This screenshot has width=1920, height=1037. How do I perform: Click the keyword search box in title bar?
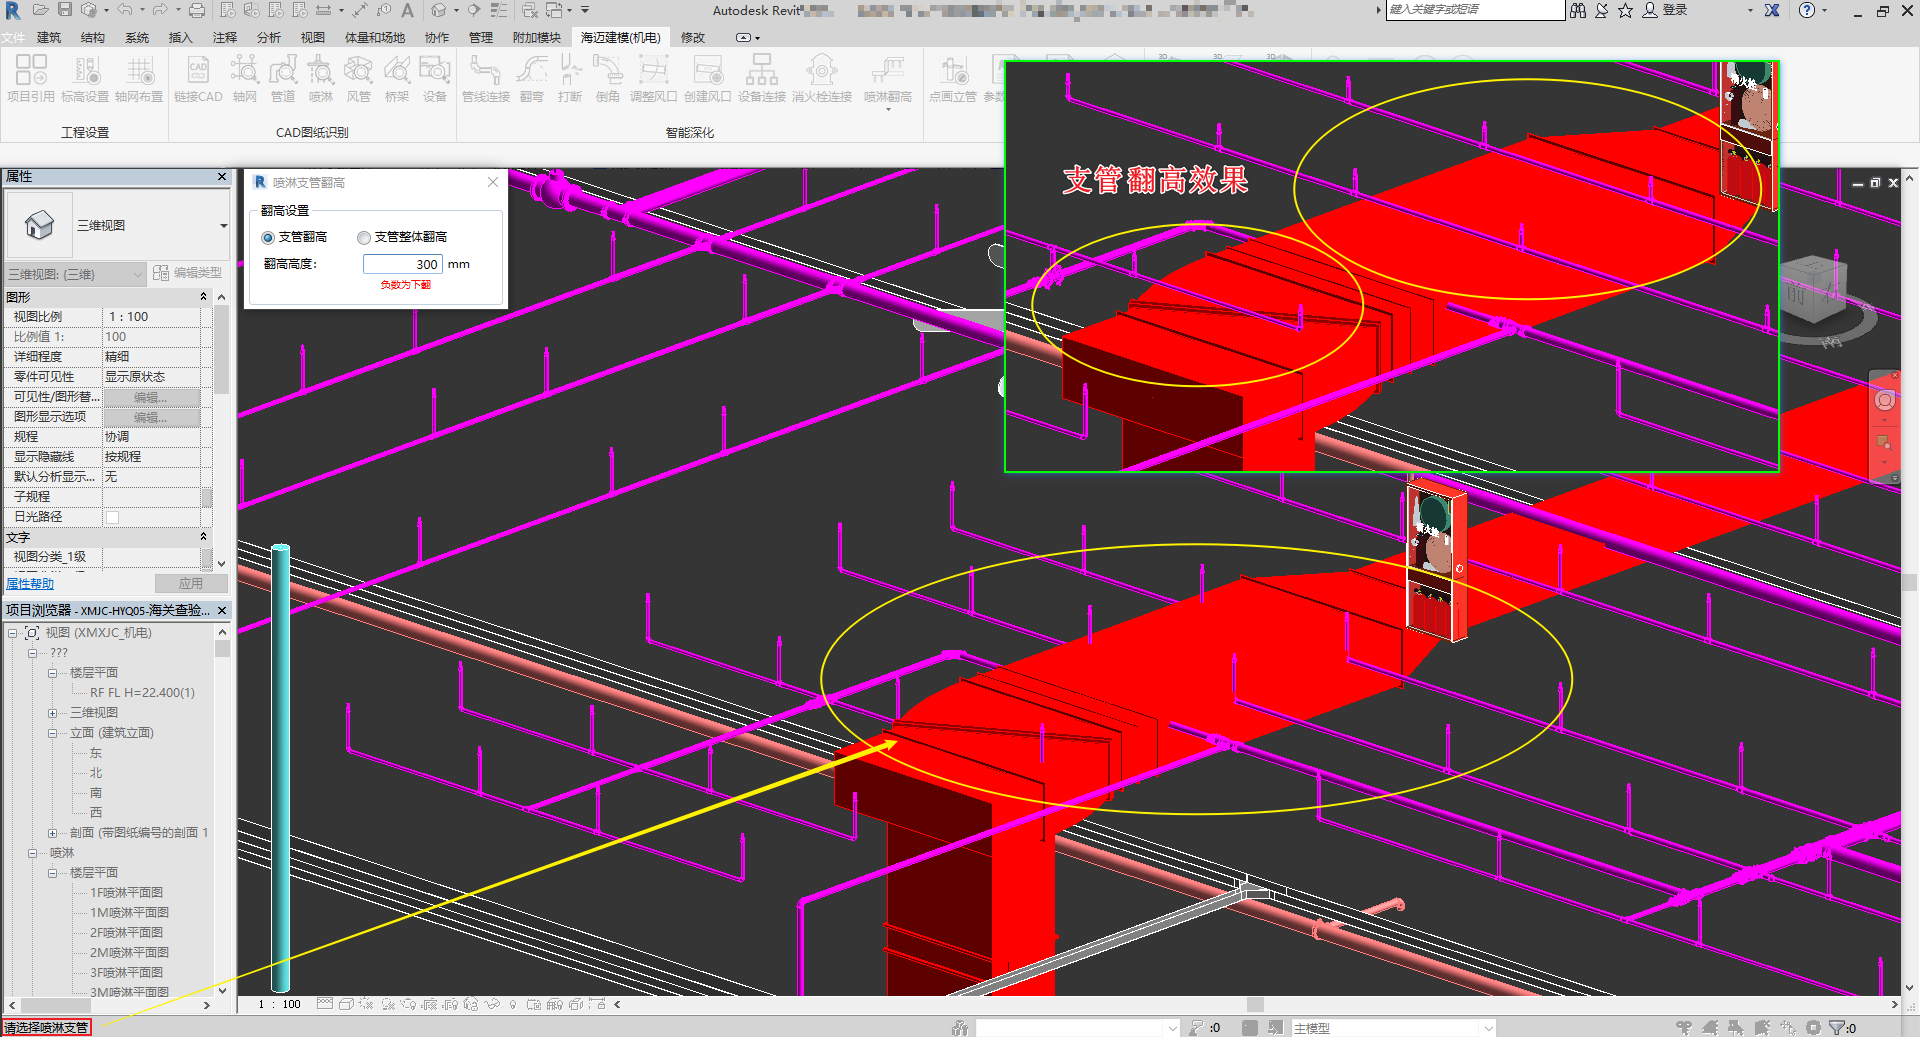click(1475, 10)
